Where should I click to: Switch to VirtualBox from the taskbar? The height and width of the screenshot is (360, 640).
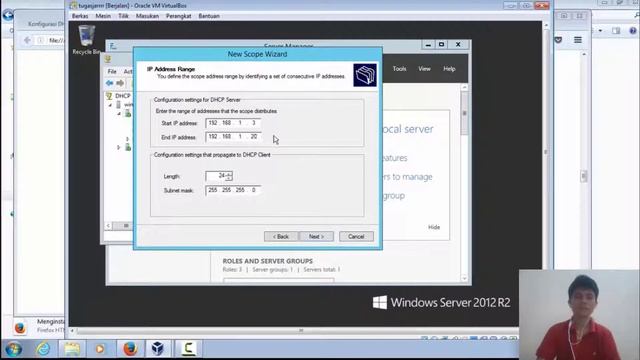(x=158, y=349)
